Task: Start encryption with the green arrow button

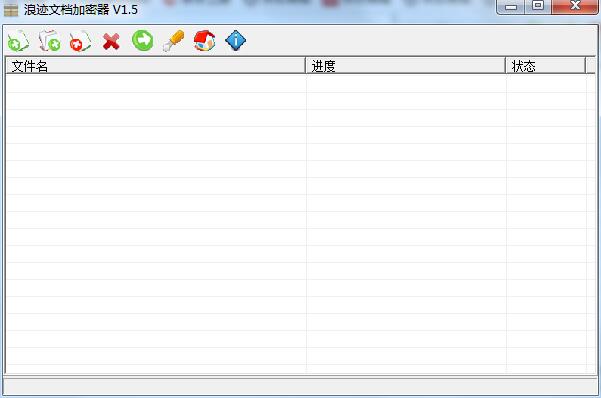Action: click(143, 40)
